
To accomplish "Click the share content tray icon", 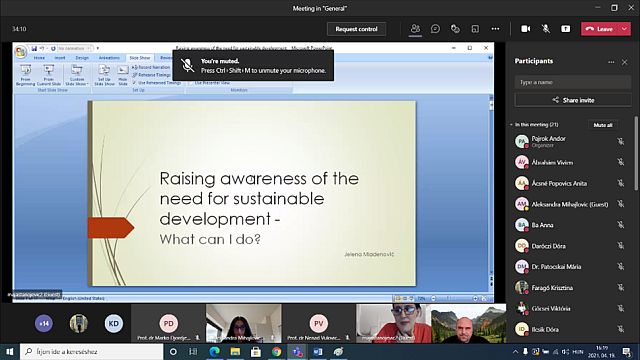I will [x=565, y=29].
